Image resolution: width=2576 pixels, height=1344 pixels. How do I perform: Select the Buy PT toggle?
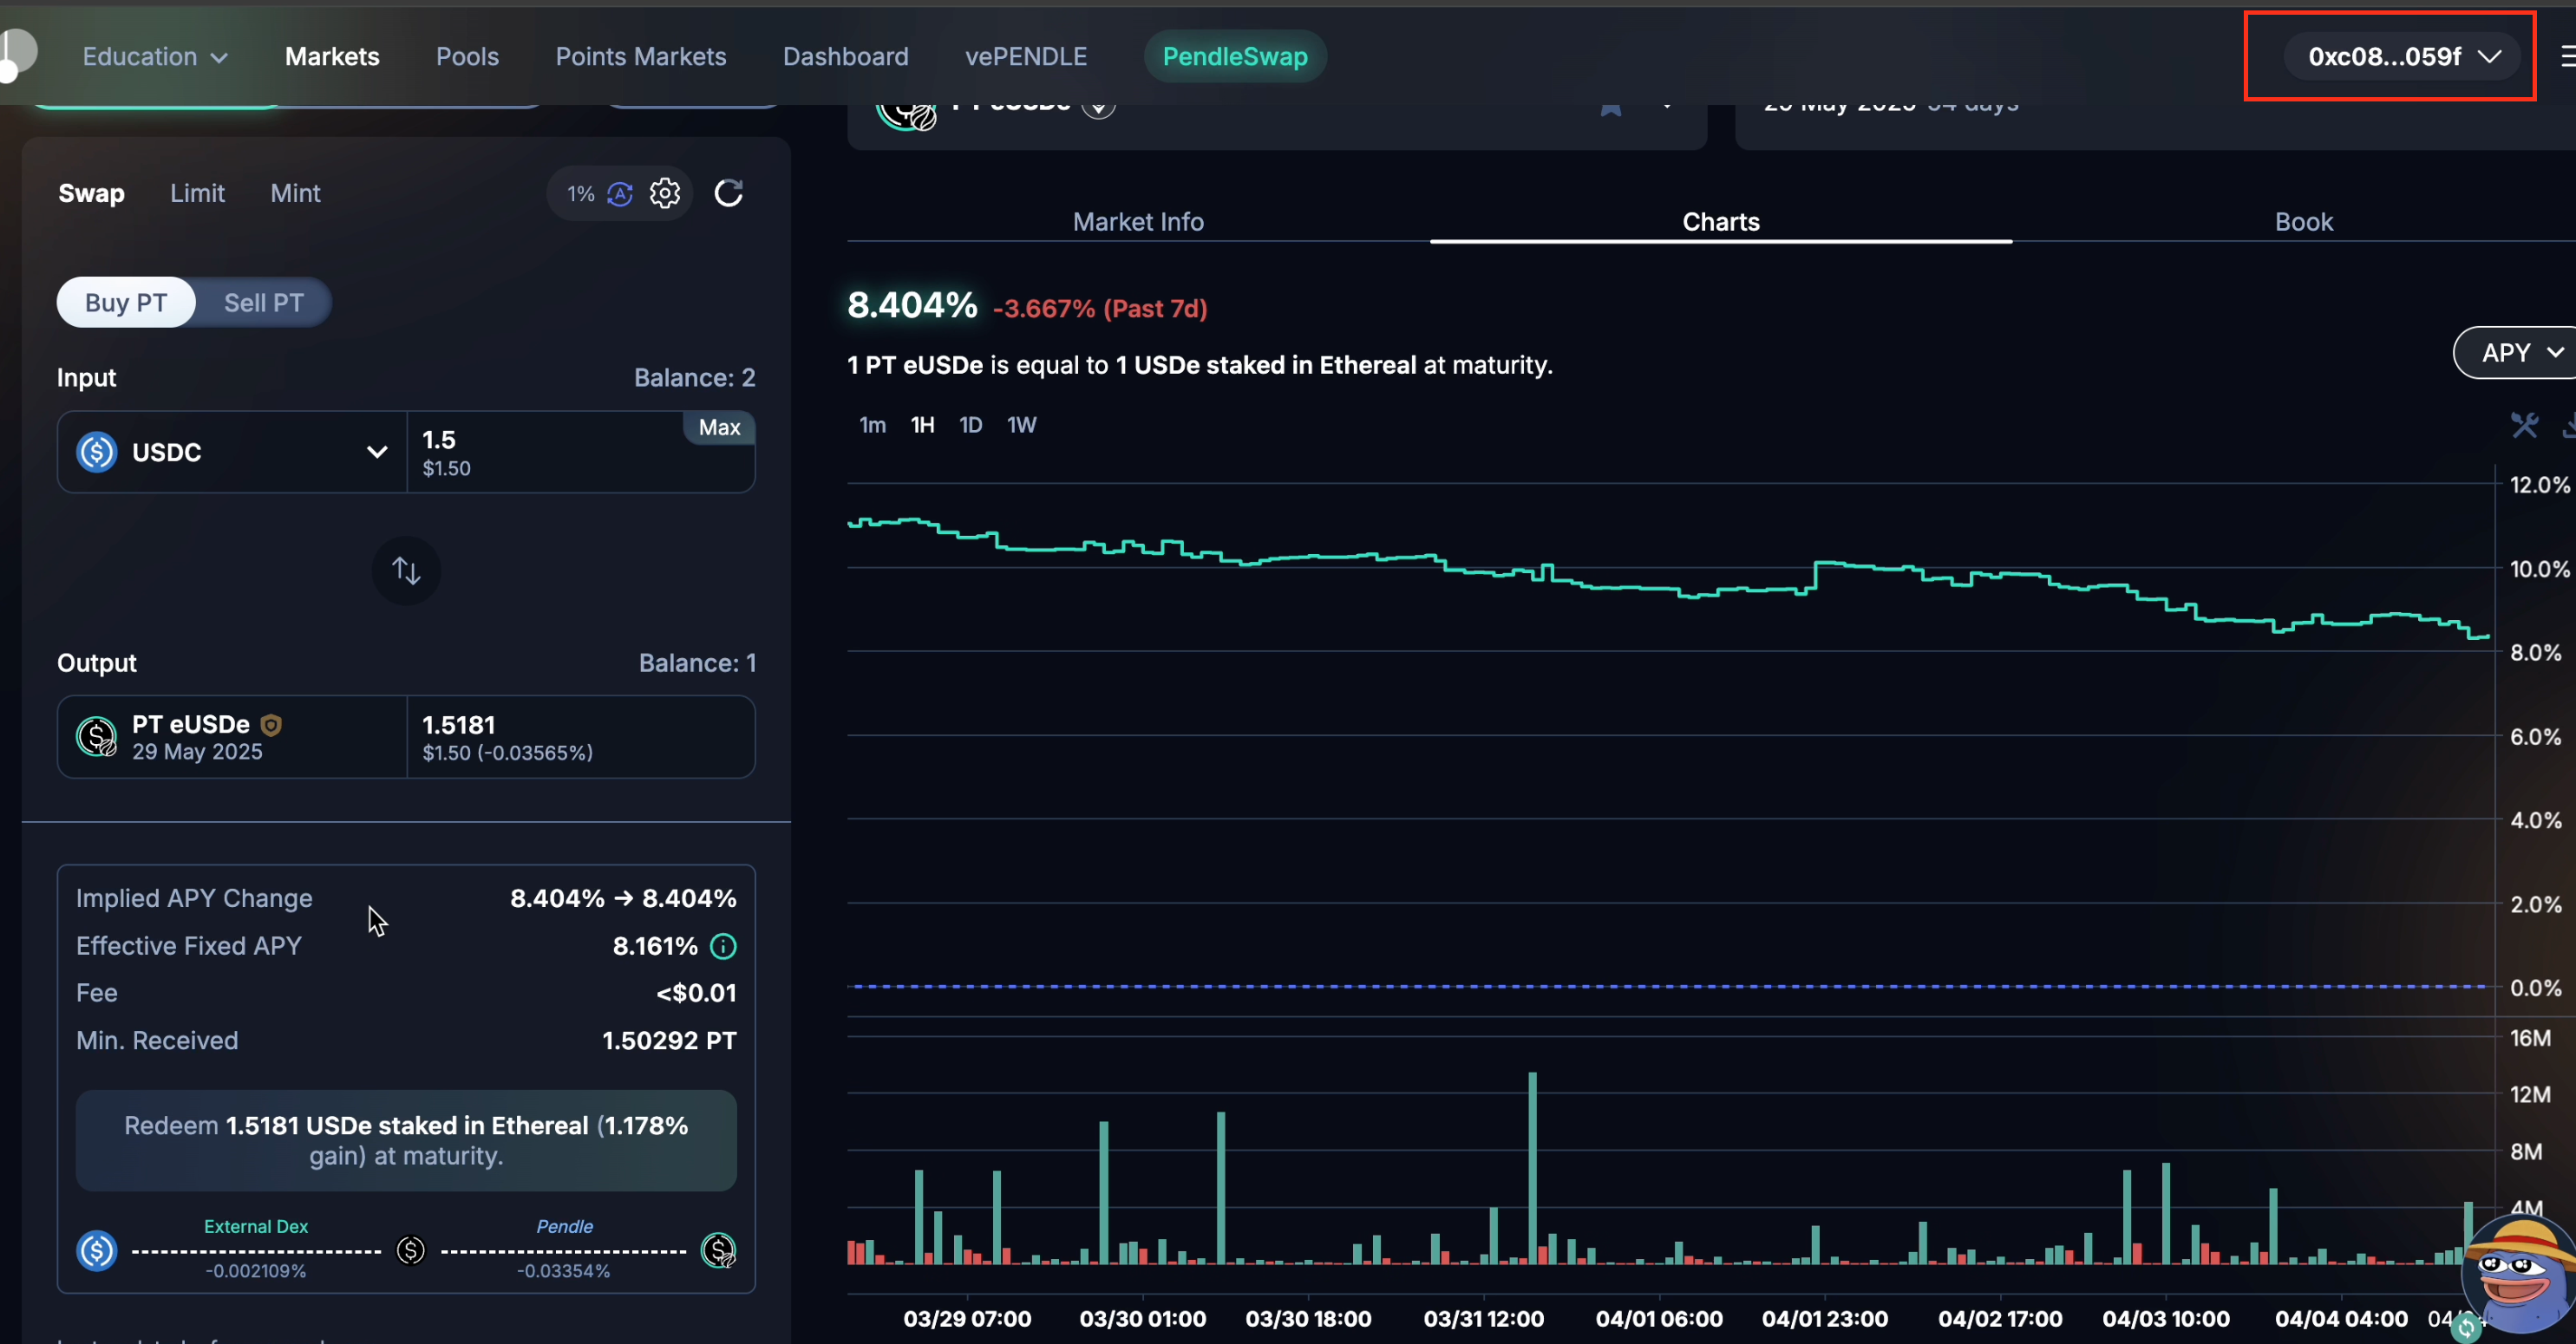[x=126, y=303]
